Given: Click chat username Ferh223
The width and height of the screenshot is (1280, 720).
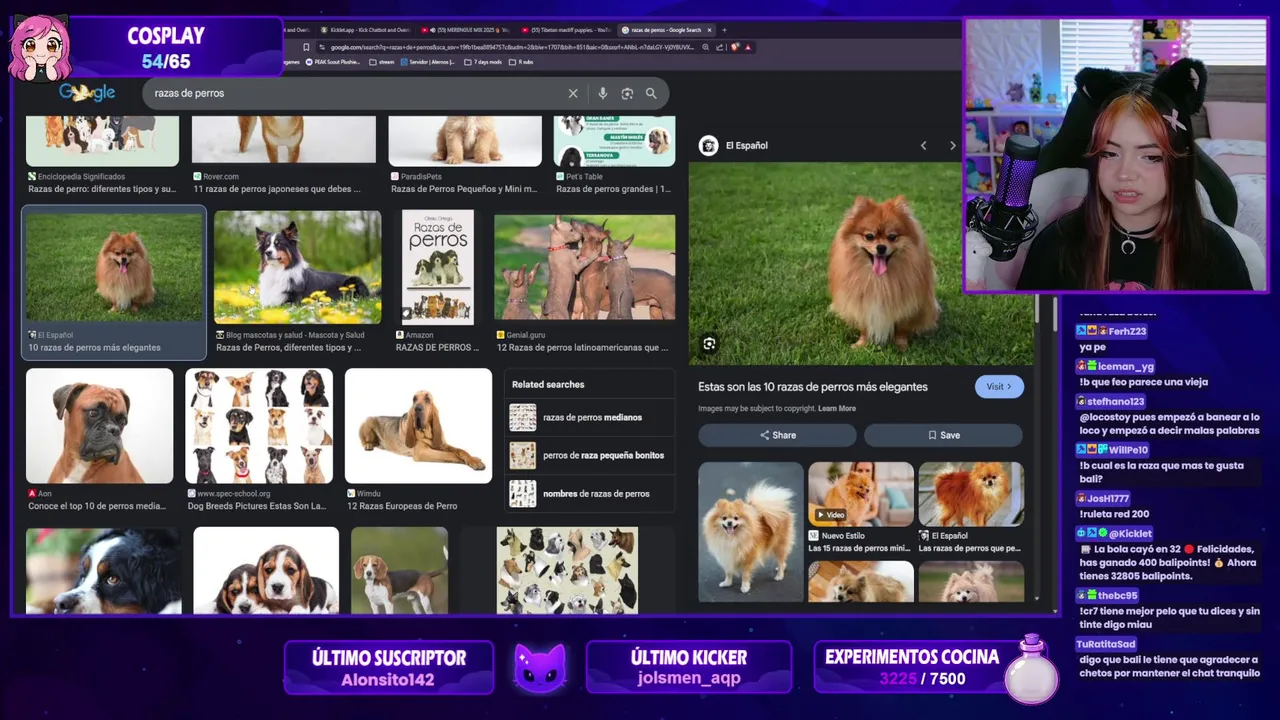Looking at the screenshot, I should [x=1127, y=331].
